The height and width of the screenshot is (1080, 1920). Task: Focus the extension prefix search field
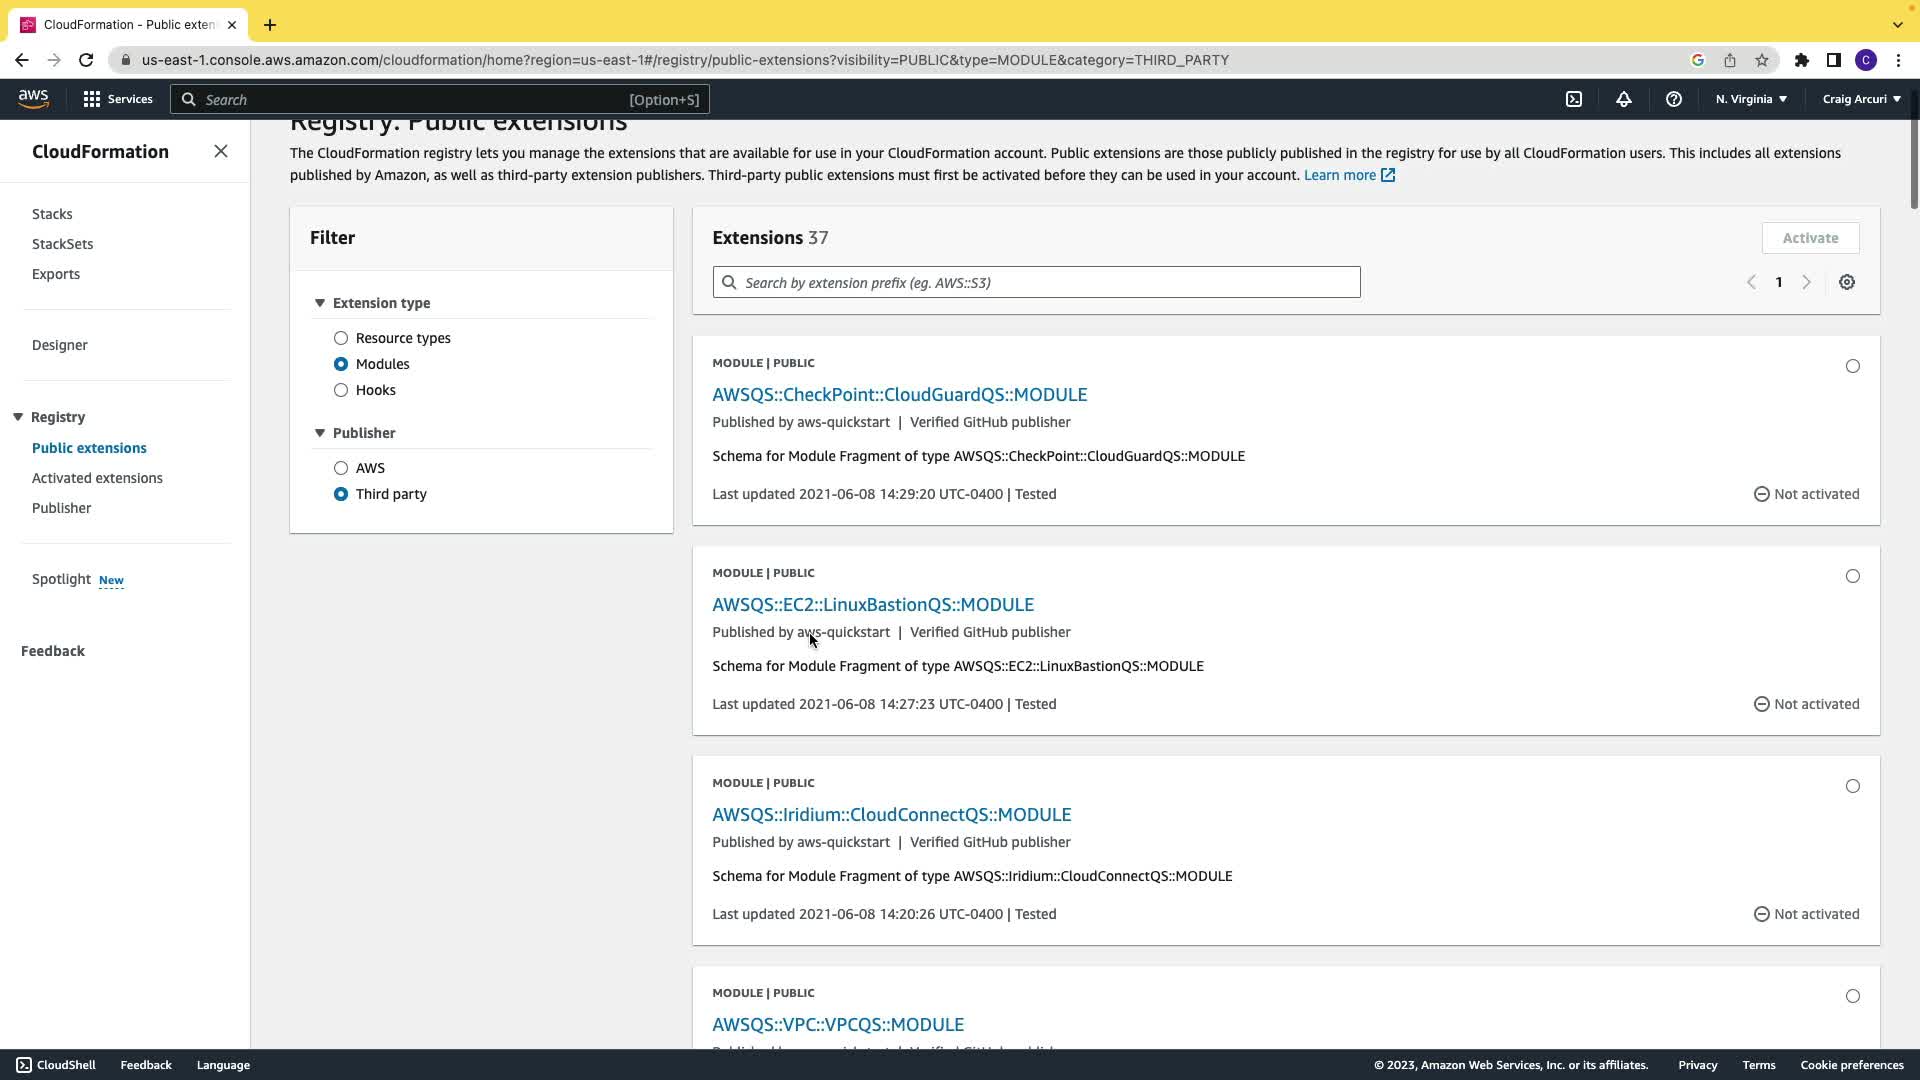1036,283
